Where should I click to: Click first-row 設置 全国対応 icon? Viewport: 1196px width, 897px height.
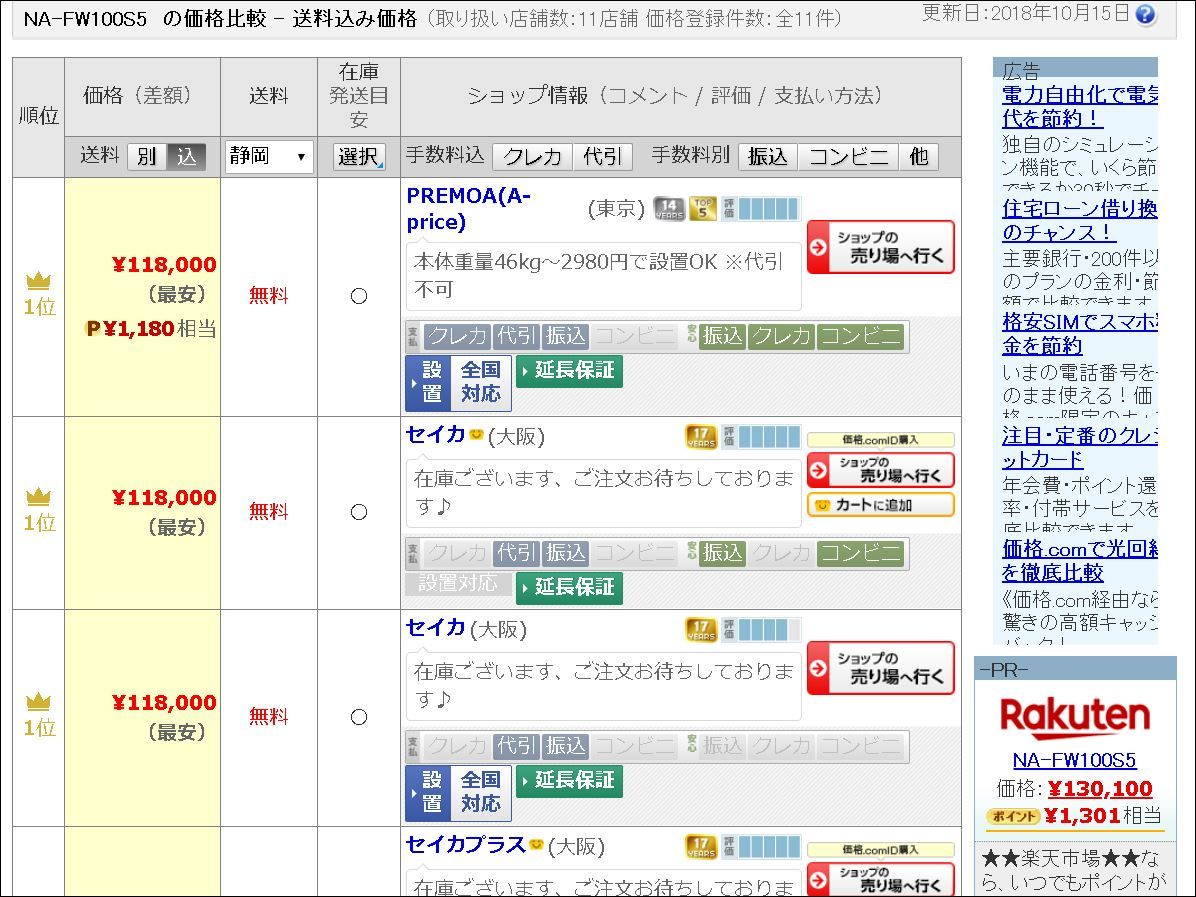click(x=458, y=383)
